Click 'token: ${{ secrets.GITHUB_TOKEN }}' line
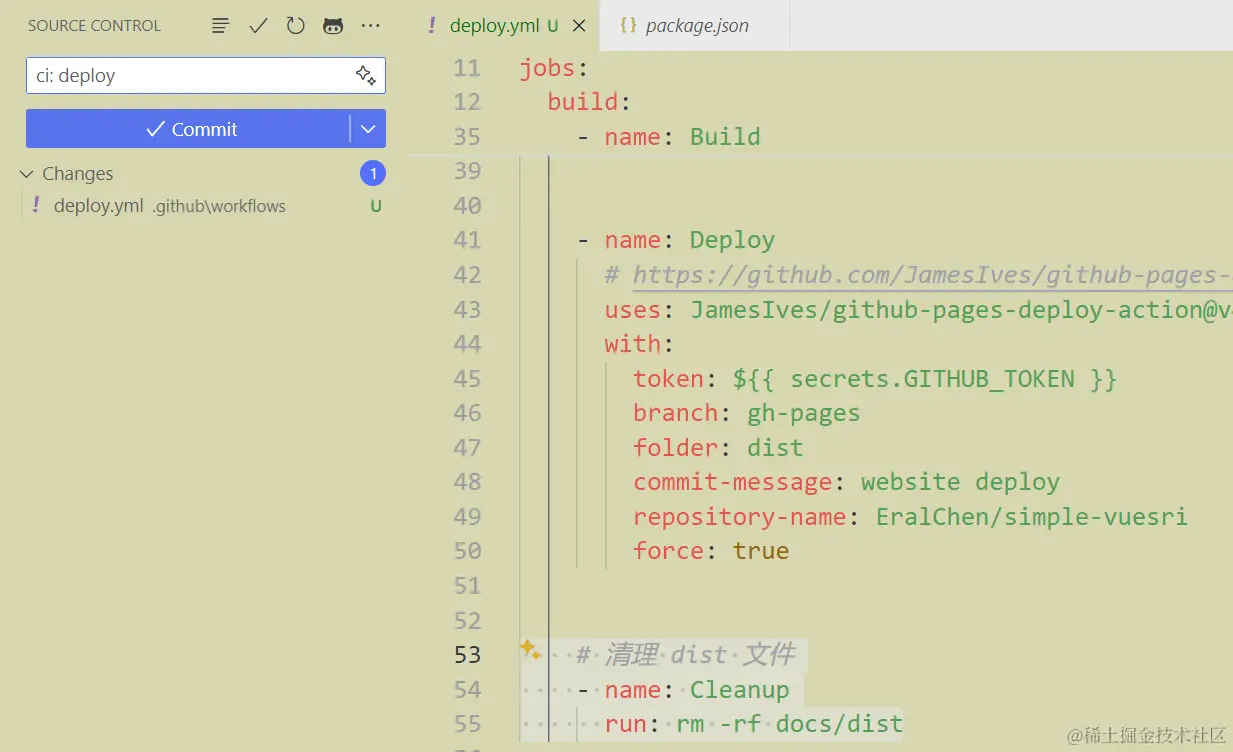 [x=875, y=379]
